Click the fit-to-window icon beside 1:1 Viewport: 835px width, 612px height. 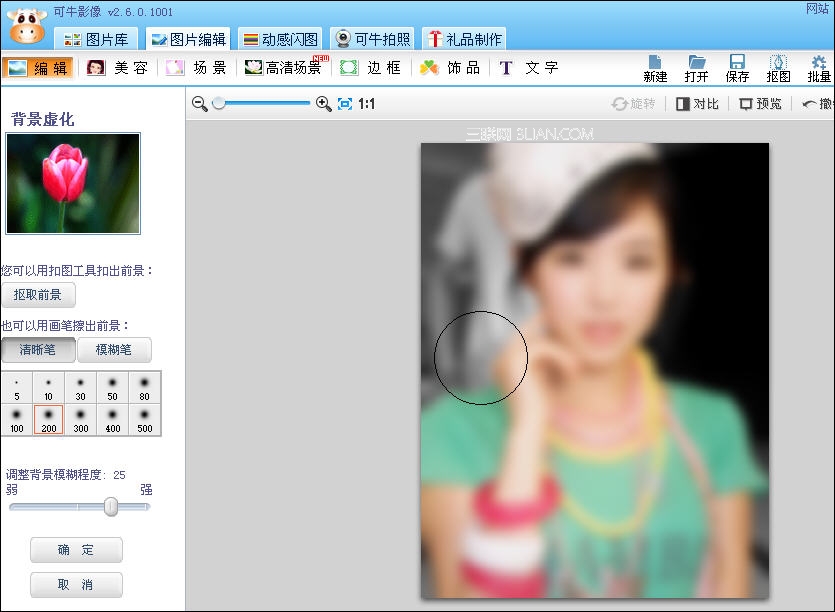345,104
